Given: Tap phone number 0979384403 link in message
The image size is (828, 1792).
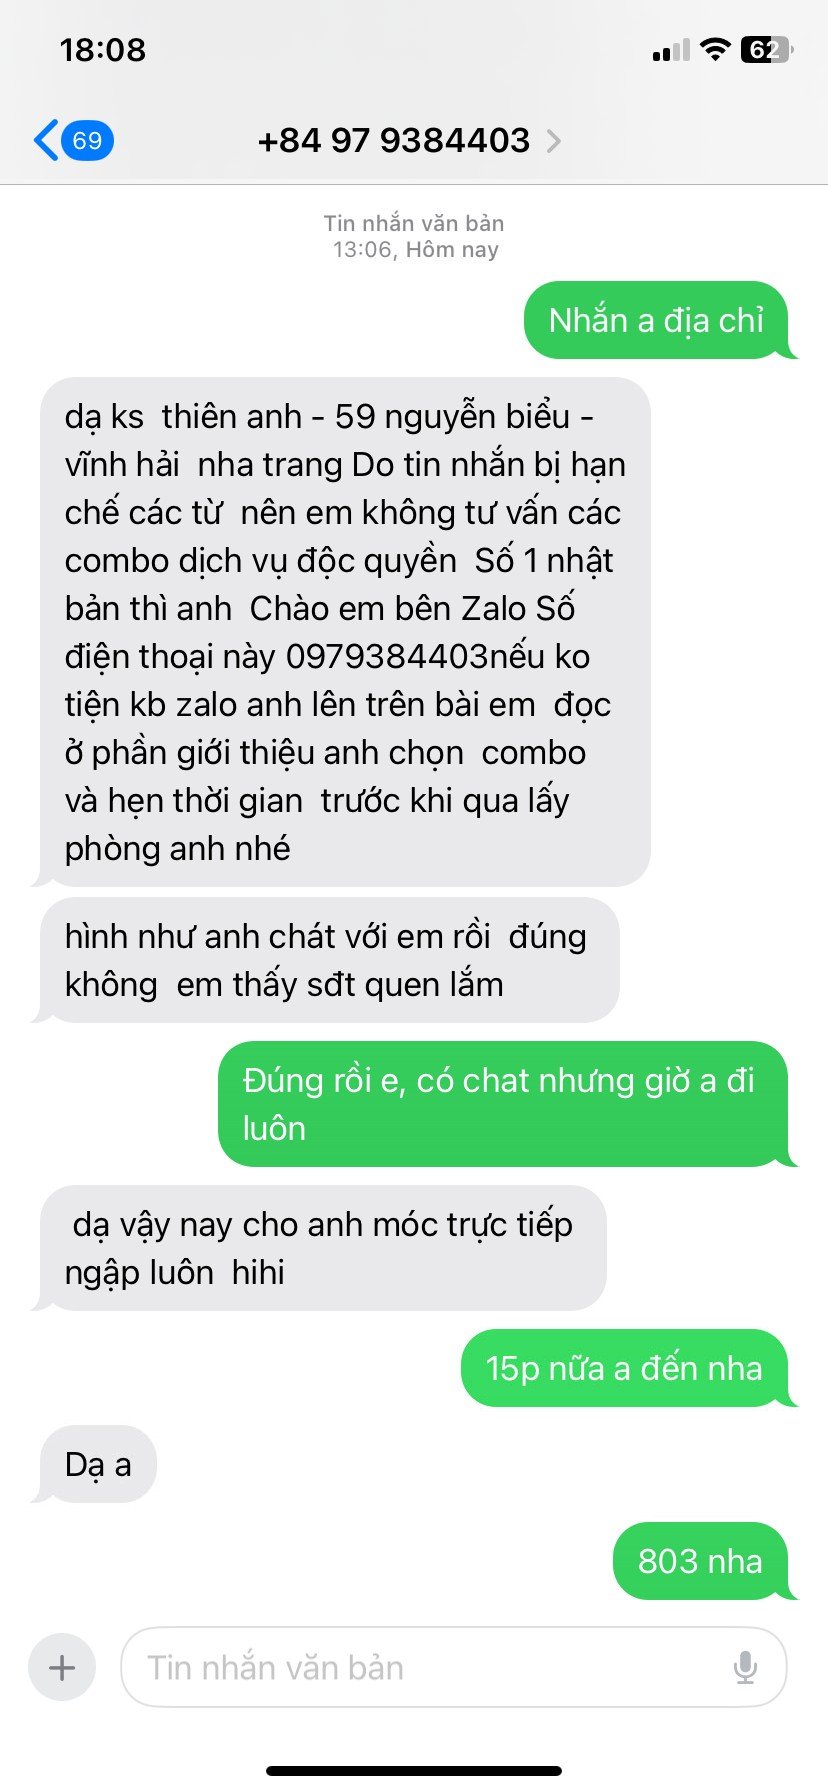Looking at the screenshot, I should click(x=387, y=656).
